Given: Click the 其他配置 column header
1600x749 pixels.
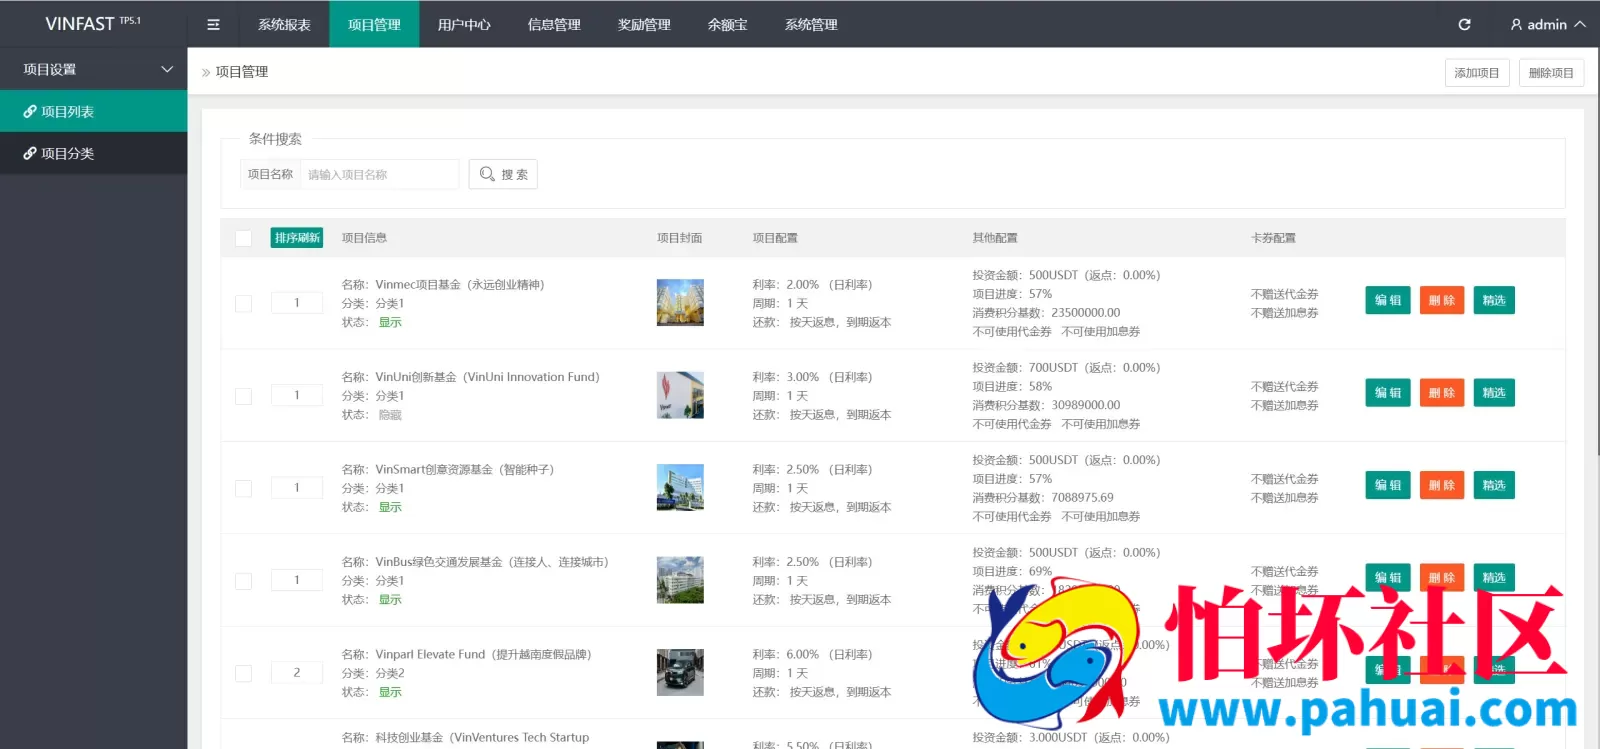Looking at the screenshot, I should pyautogui.click(x=995, y=238).
